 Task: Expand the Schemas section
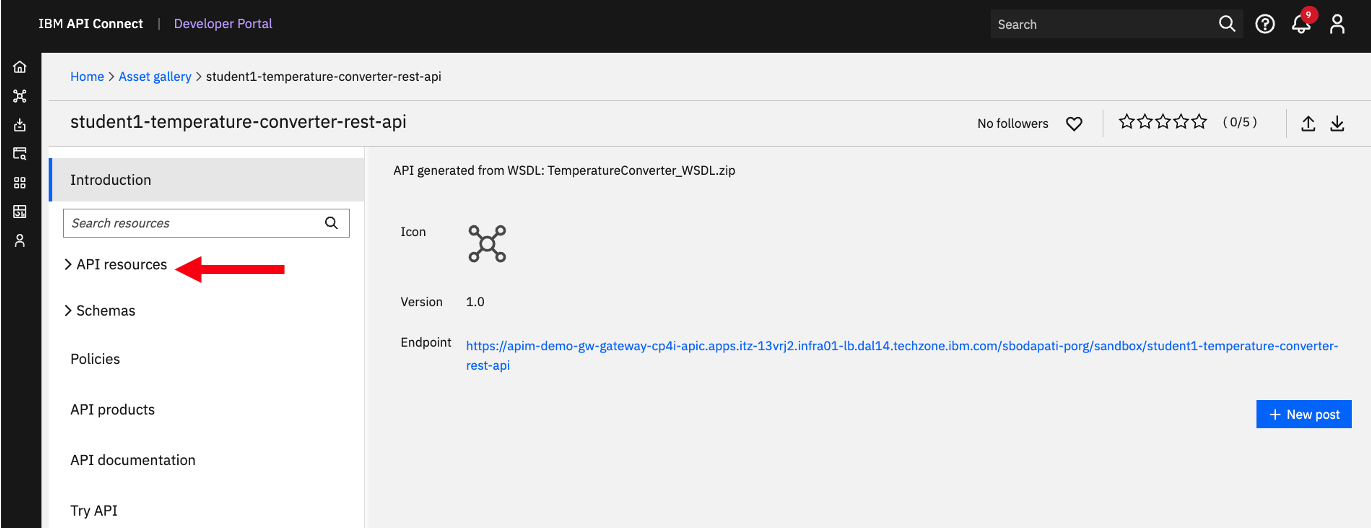[x=100, y=311]
